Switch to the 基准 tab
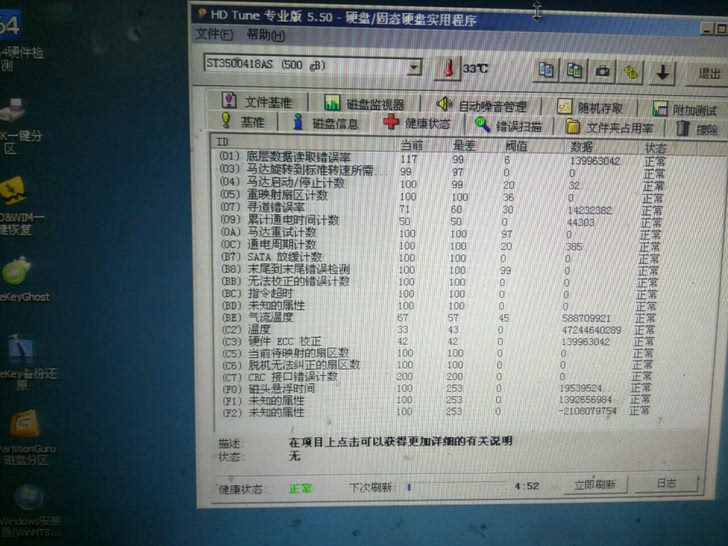728x546 pixels. pos(242,122)
